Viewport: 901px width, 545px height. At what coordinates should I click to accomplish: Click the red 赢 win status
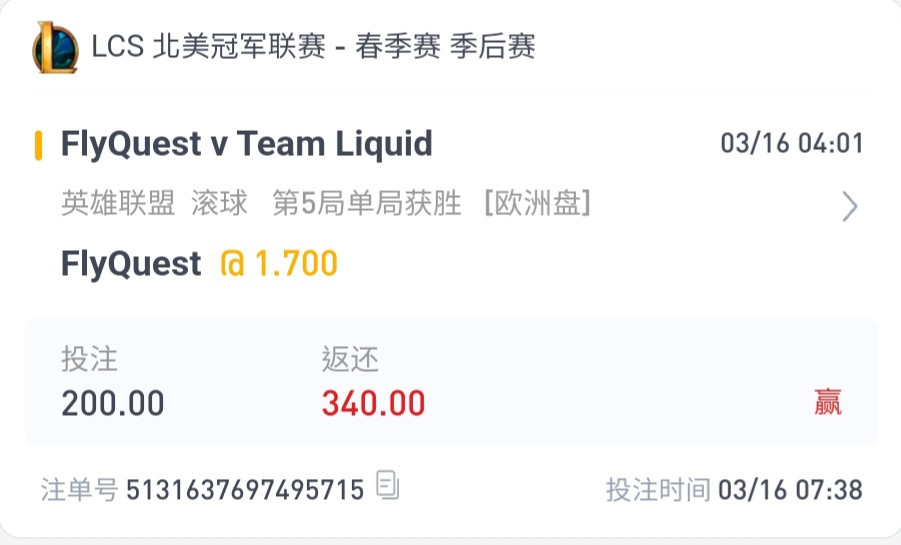(828, 402)
